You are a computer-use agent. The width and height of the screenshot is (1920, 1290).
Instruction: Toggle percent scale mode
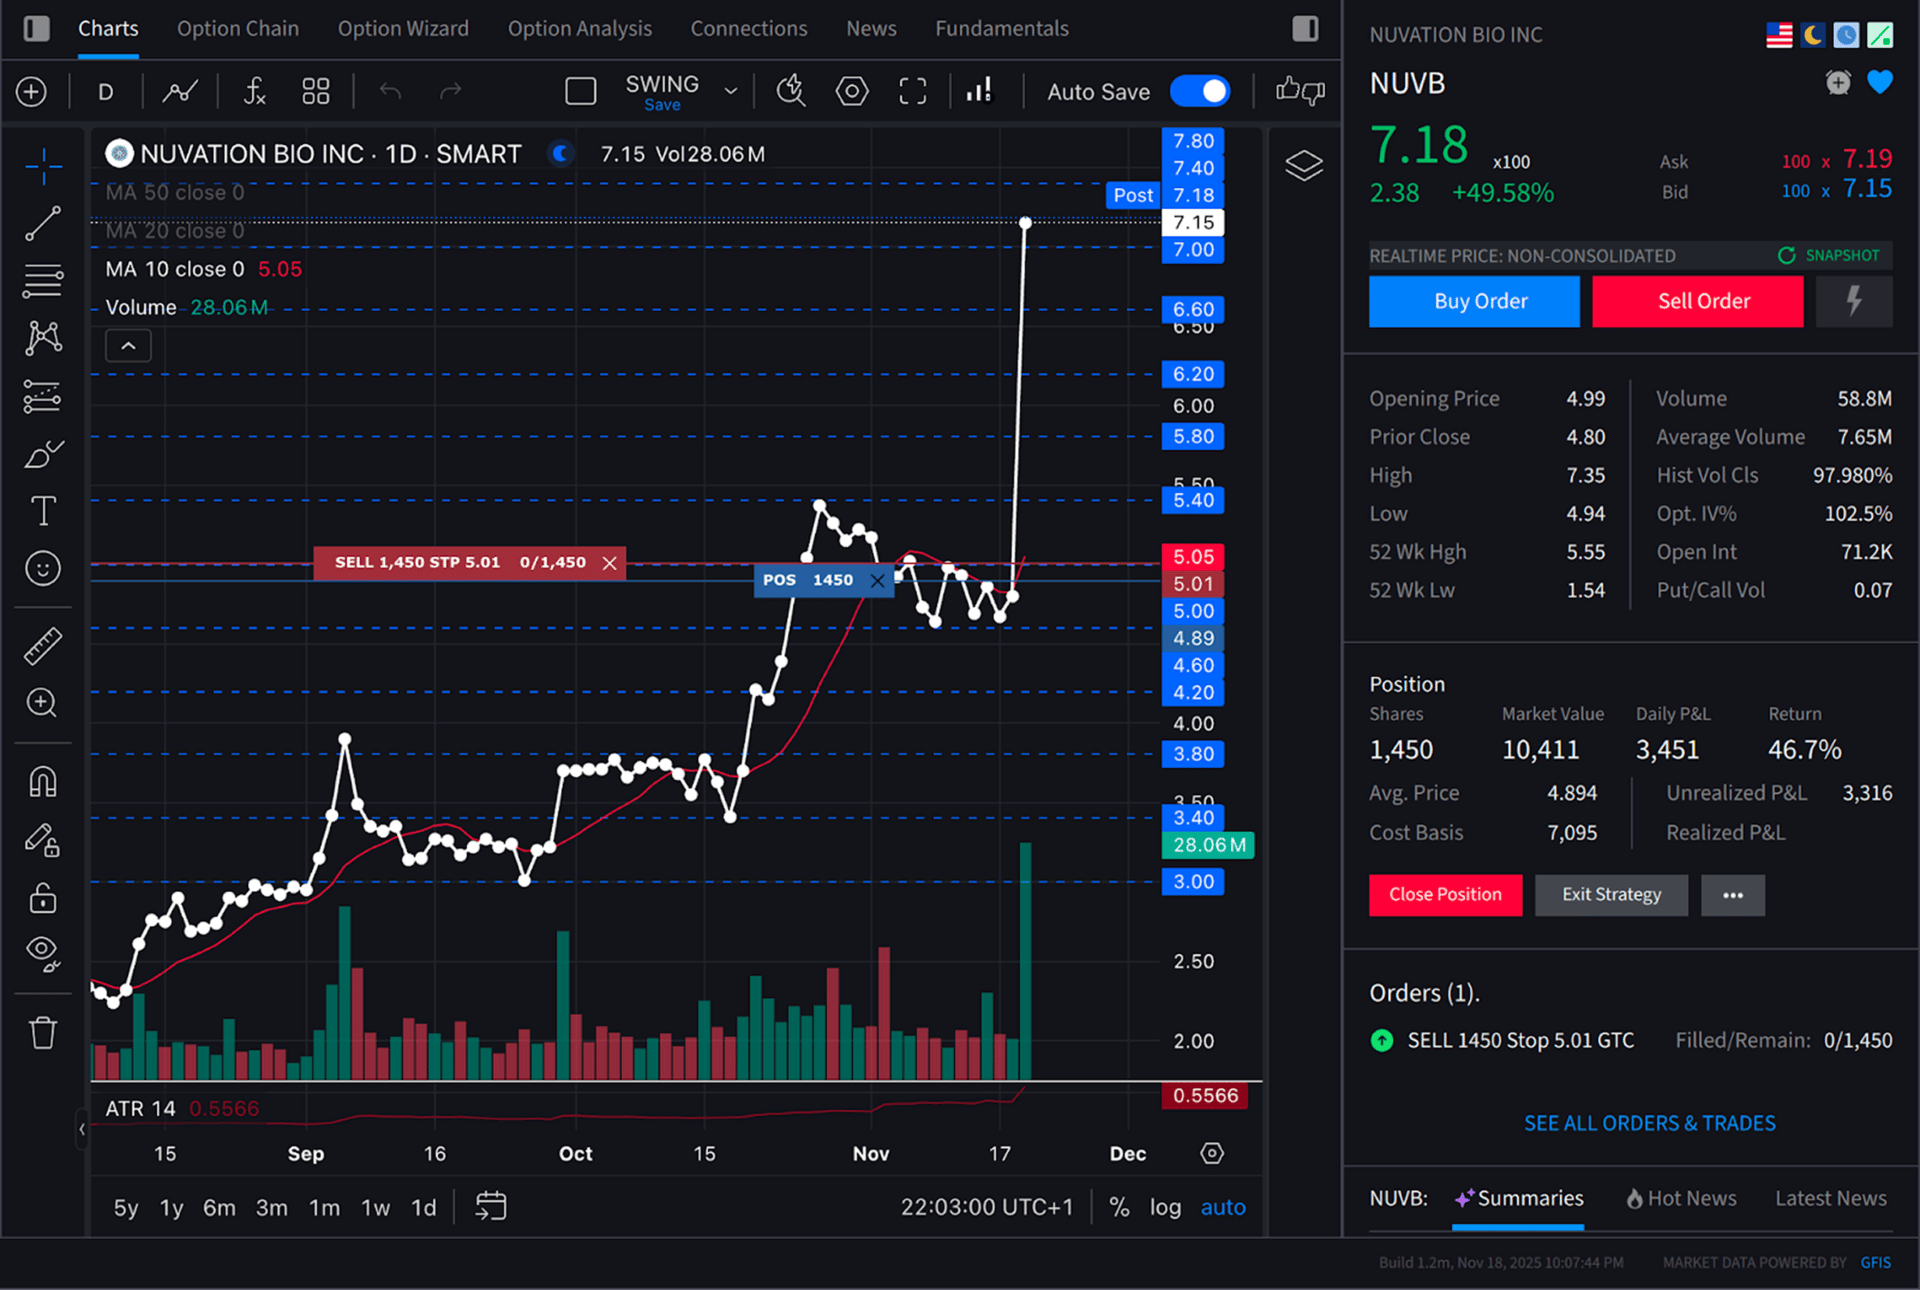1119,1207
